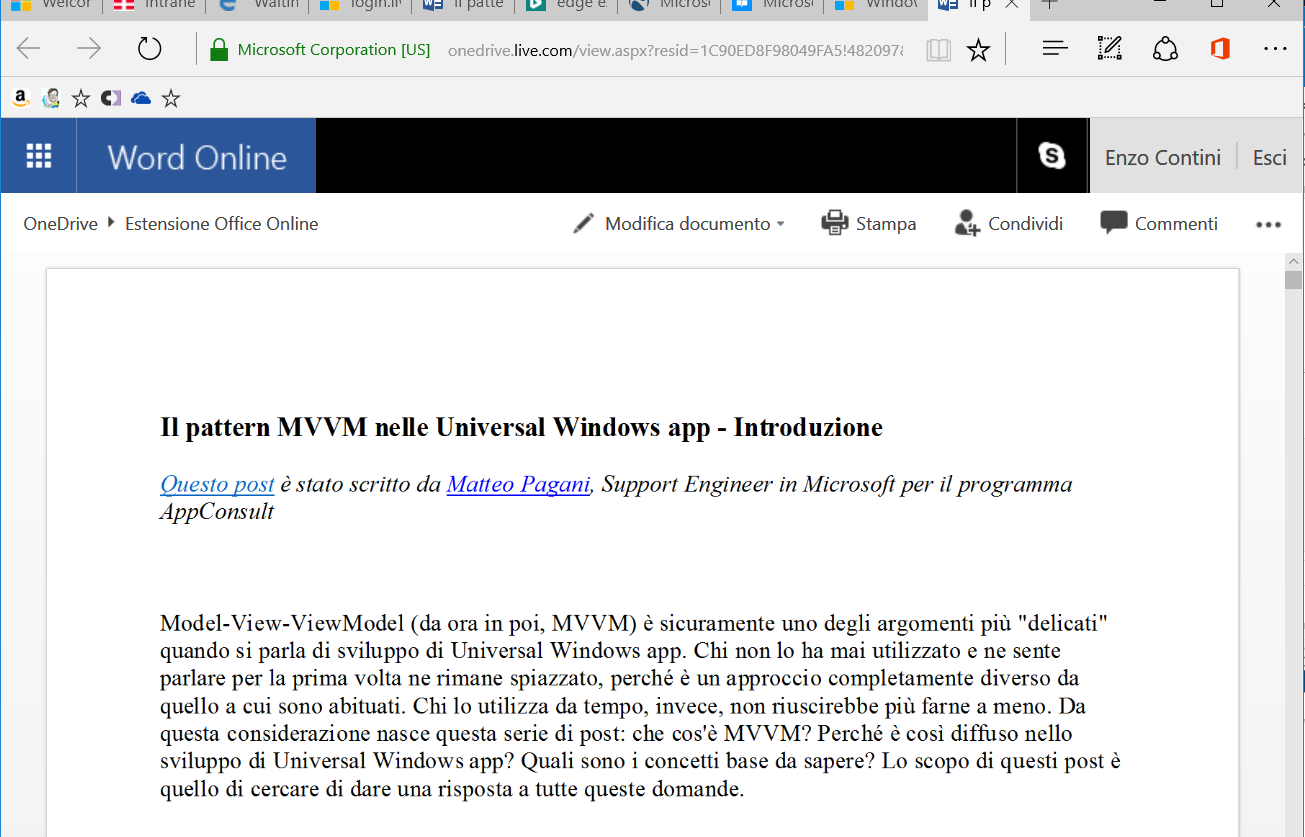Open the Office app launcher grid
The image size is (1305, 837).
click(x=38, y=156)
